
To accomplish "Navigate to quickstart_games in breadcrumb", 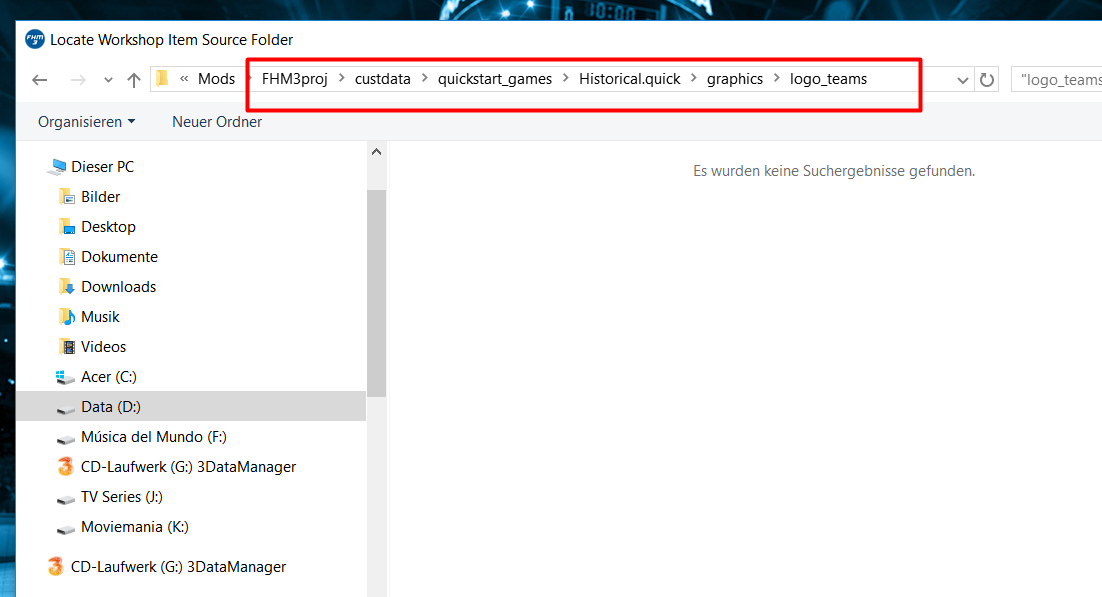I will point(494,79).
